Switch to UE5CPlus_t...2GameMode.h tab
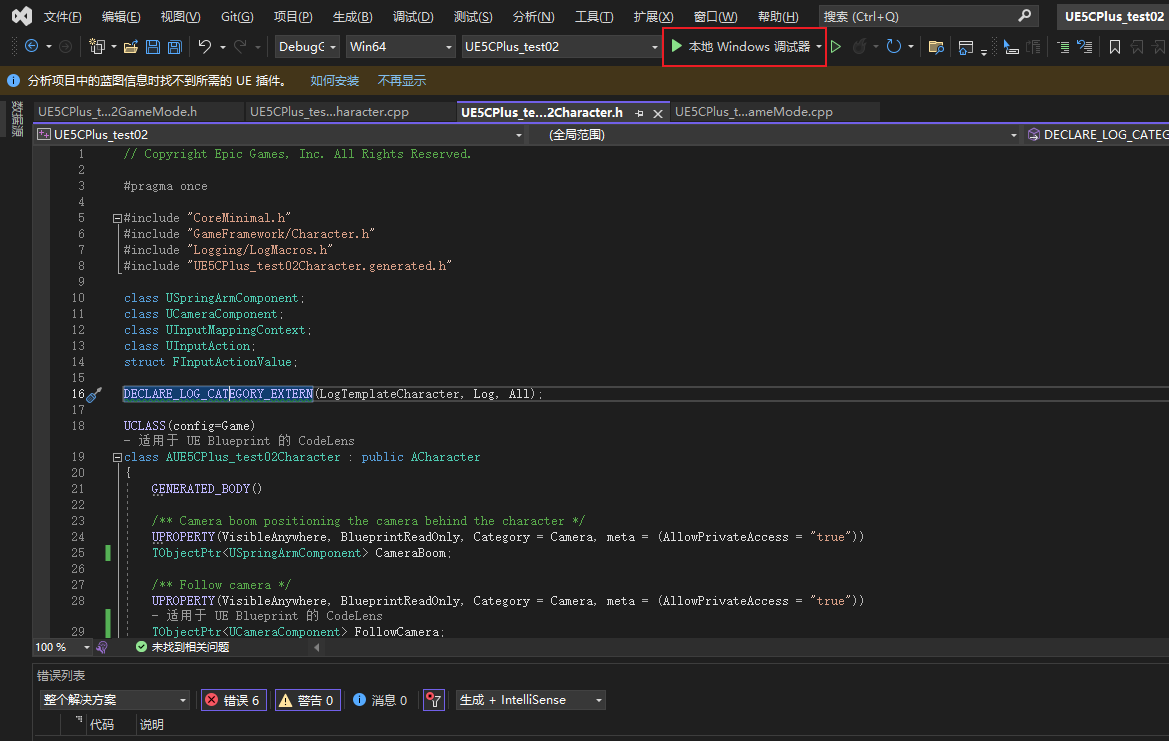This screenshot has height=741, width=1169. point(117,112)
